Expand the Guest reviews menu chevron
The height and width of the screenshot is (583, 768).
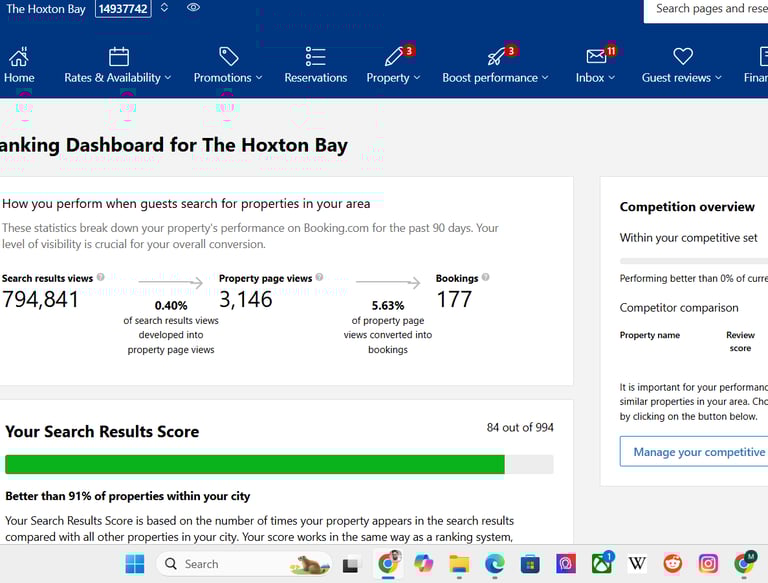click(718, 78)
